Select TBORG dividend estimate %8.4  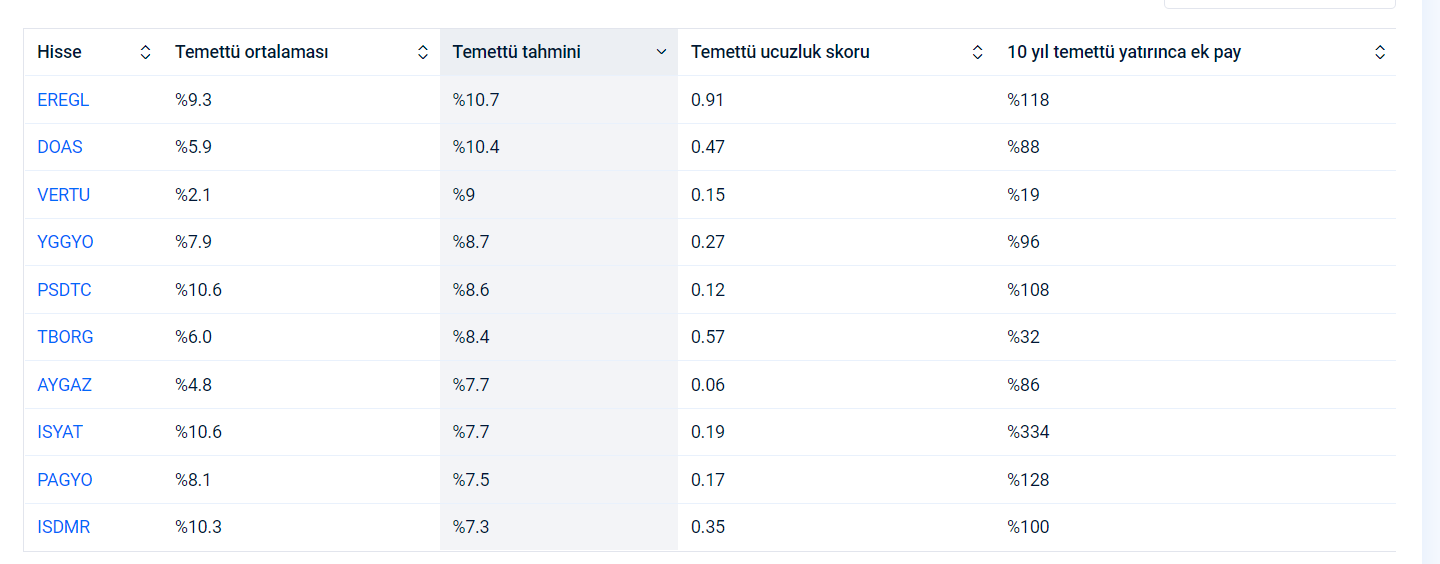(471, 337)
